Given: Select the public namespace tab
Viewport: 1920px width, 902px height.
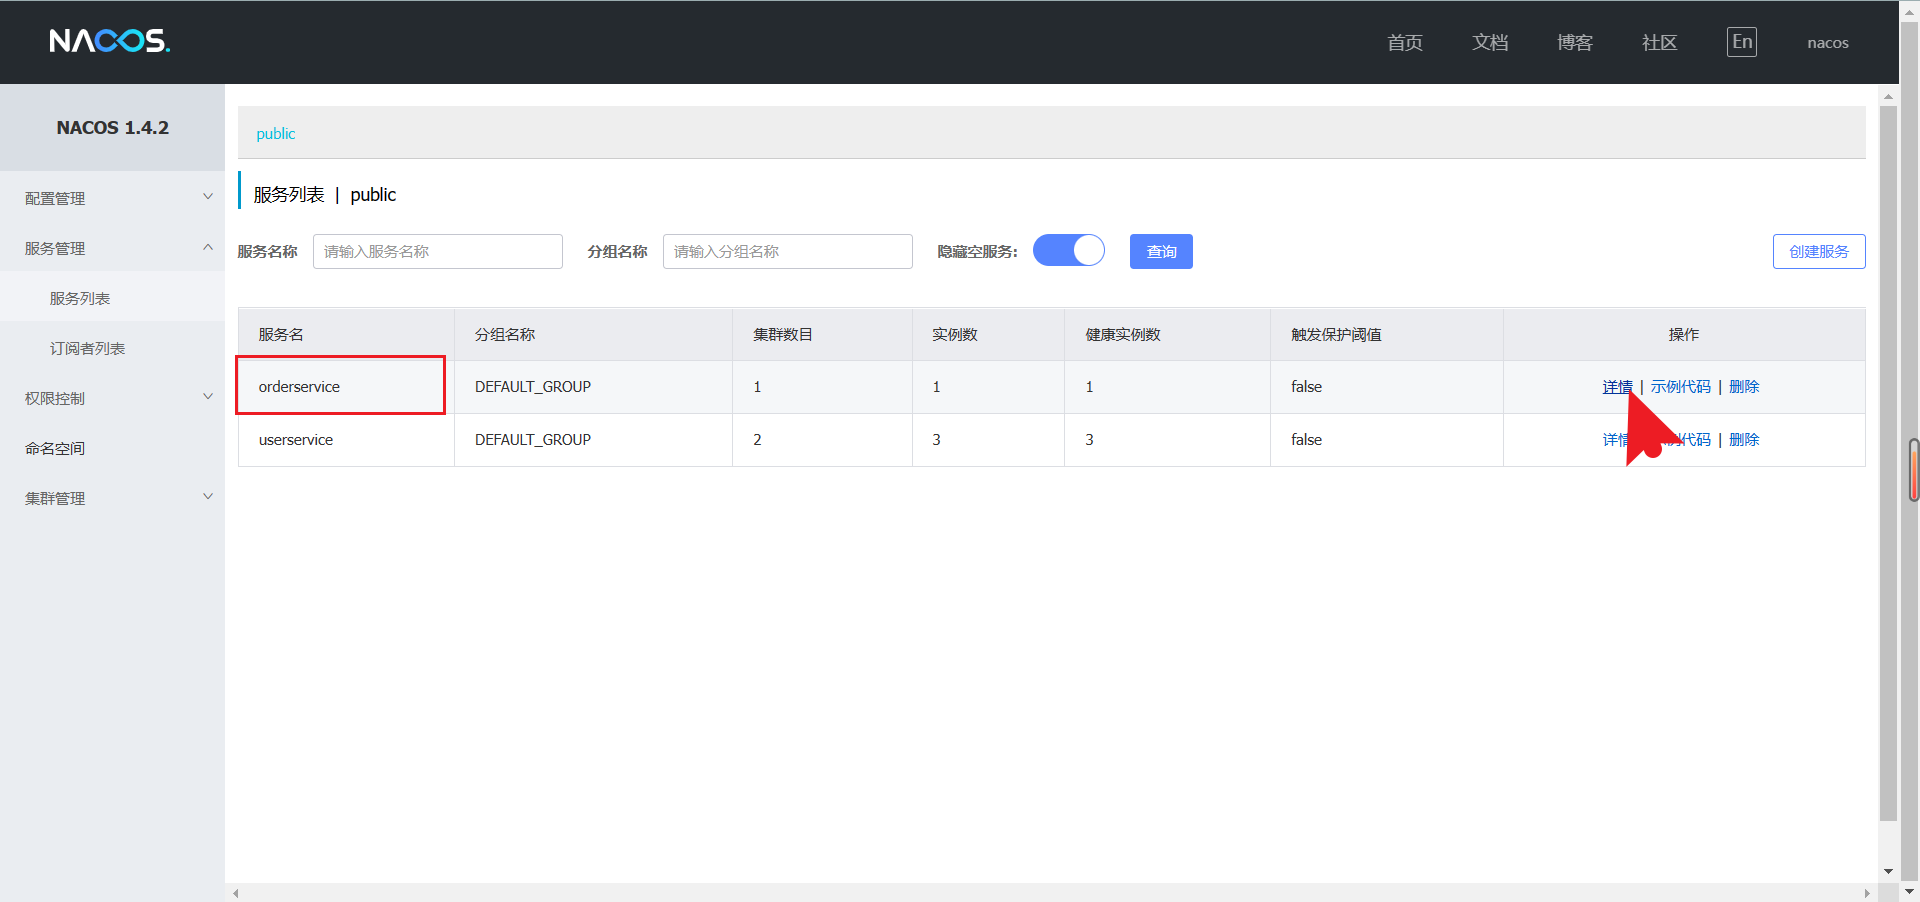Looking at the screenshot, I should pyautogui.click(x=276, y=134).
